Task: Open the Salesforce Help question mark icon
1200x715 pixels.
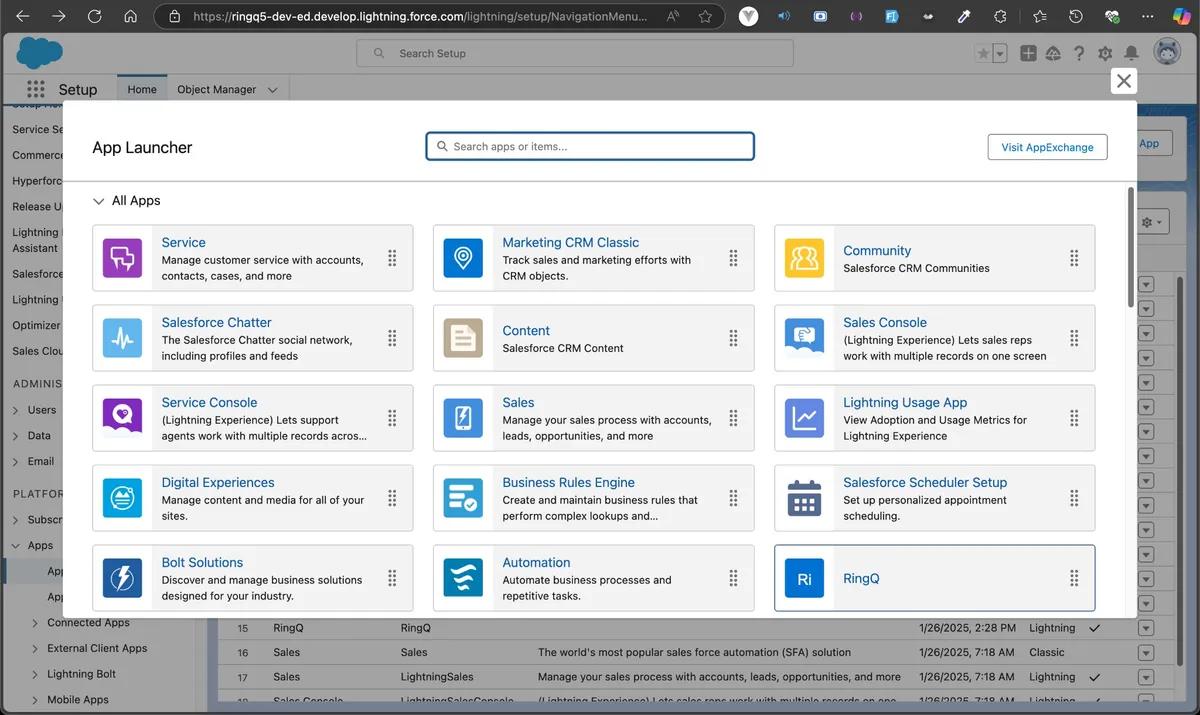Action: pyautogui.click(x=1079, y=53)
